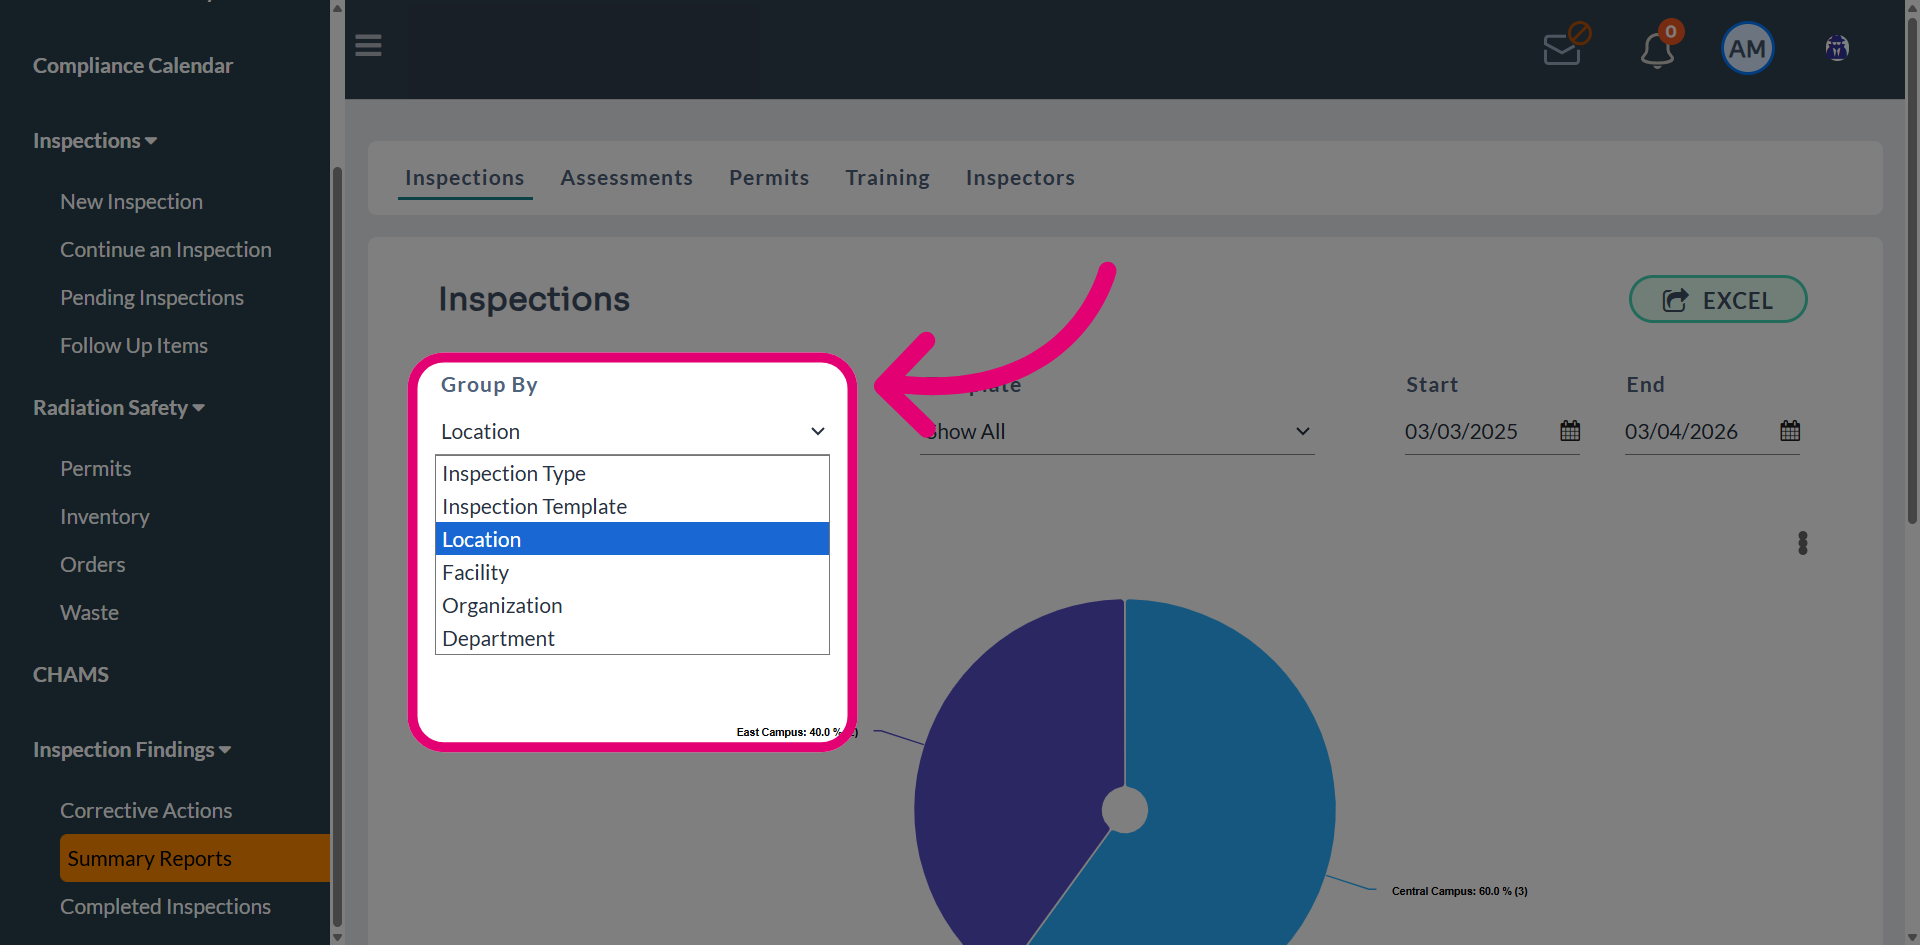
Task: Collapse the Inspections sidebar section
Action: pos(95,141)
